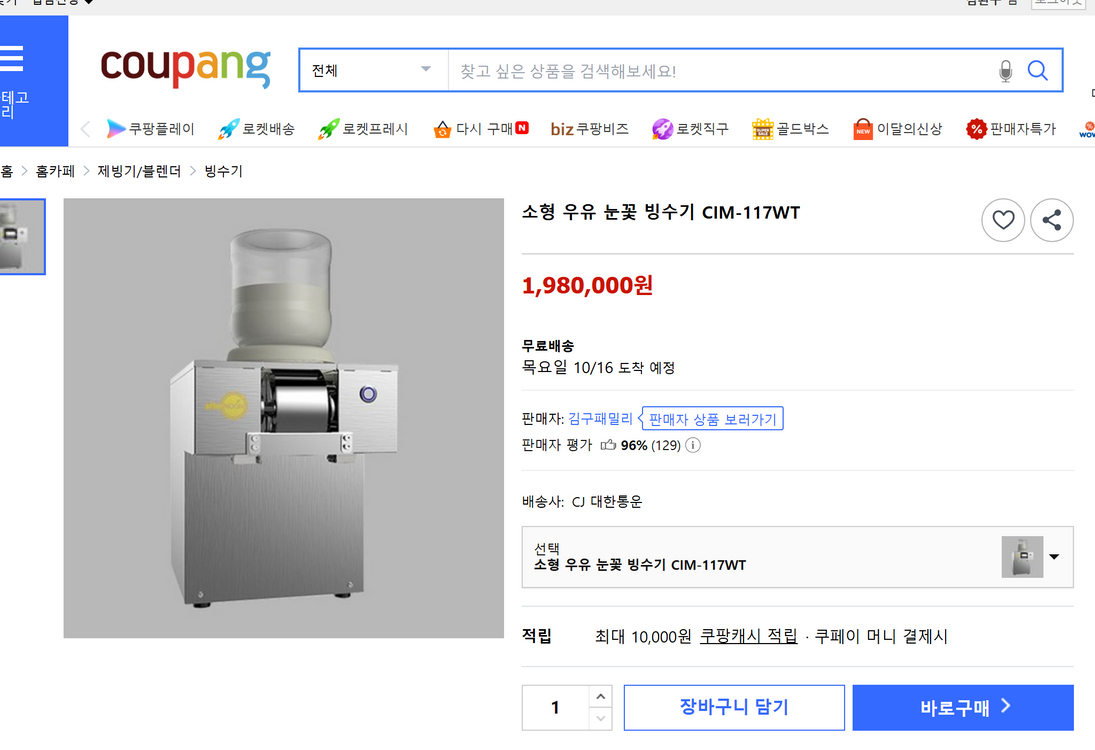Image resolution: width=1095 pixels, height=750 pixels.
Task: Click the 장바구니 담기 button
Action: click(734, 708)
